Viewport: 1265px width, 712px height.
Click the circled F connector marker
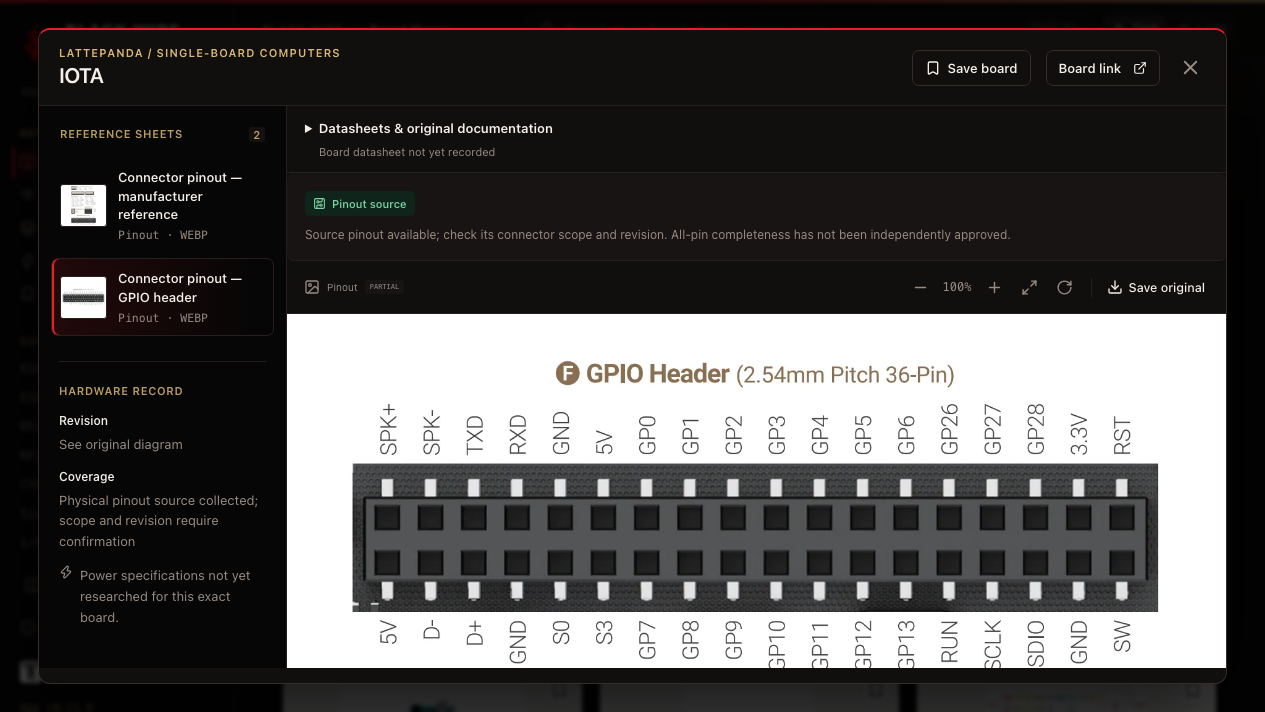(568, 374)
